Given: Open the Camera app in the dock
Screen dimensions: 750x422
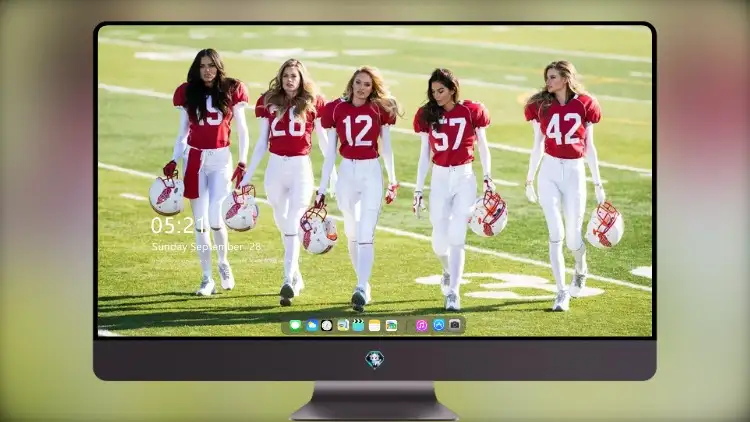Looking at the screenshot, I should pyautogui.click(x=455, y=325).
